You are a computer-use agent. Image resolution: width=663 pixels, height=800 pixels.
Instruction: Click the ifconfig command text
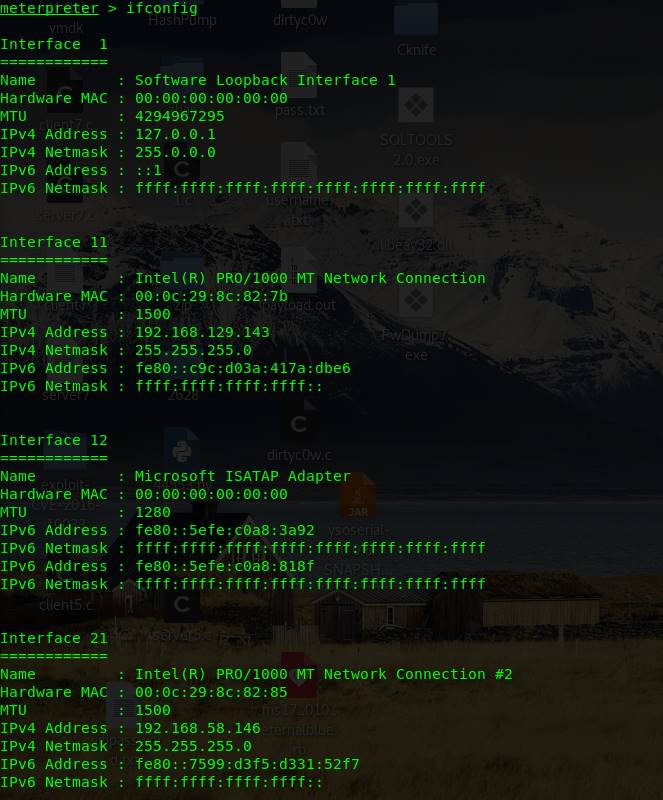(162, 8)
